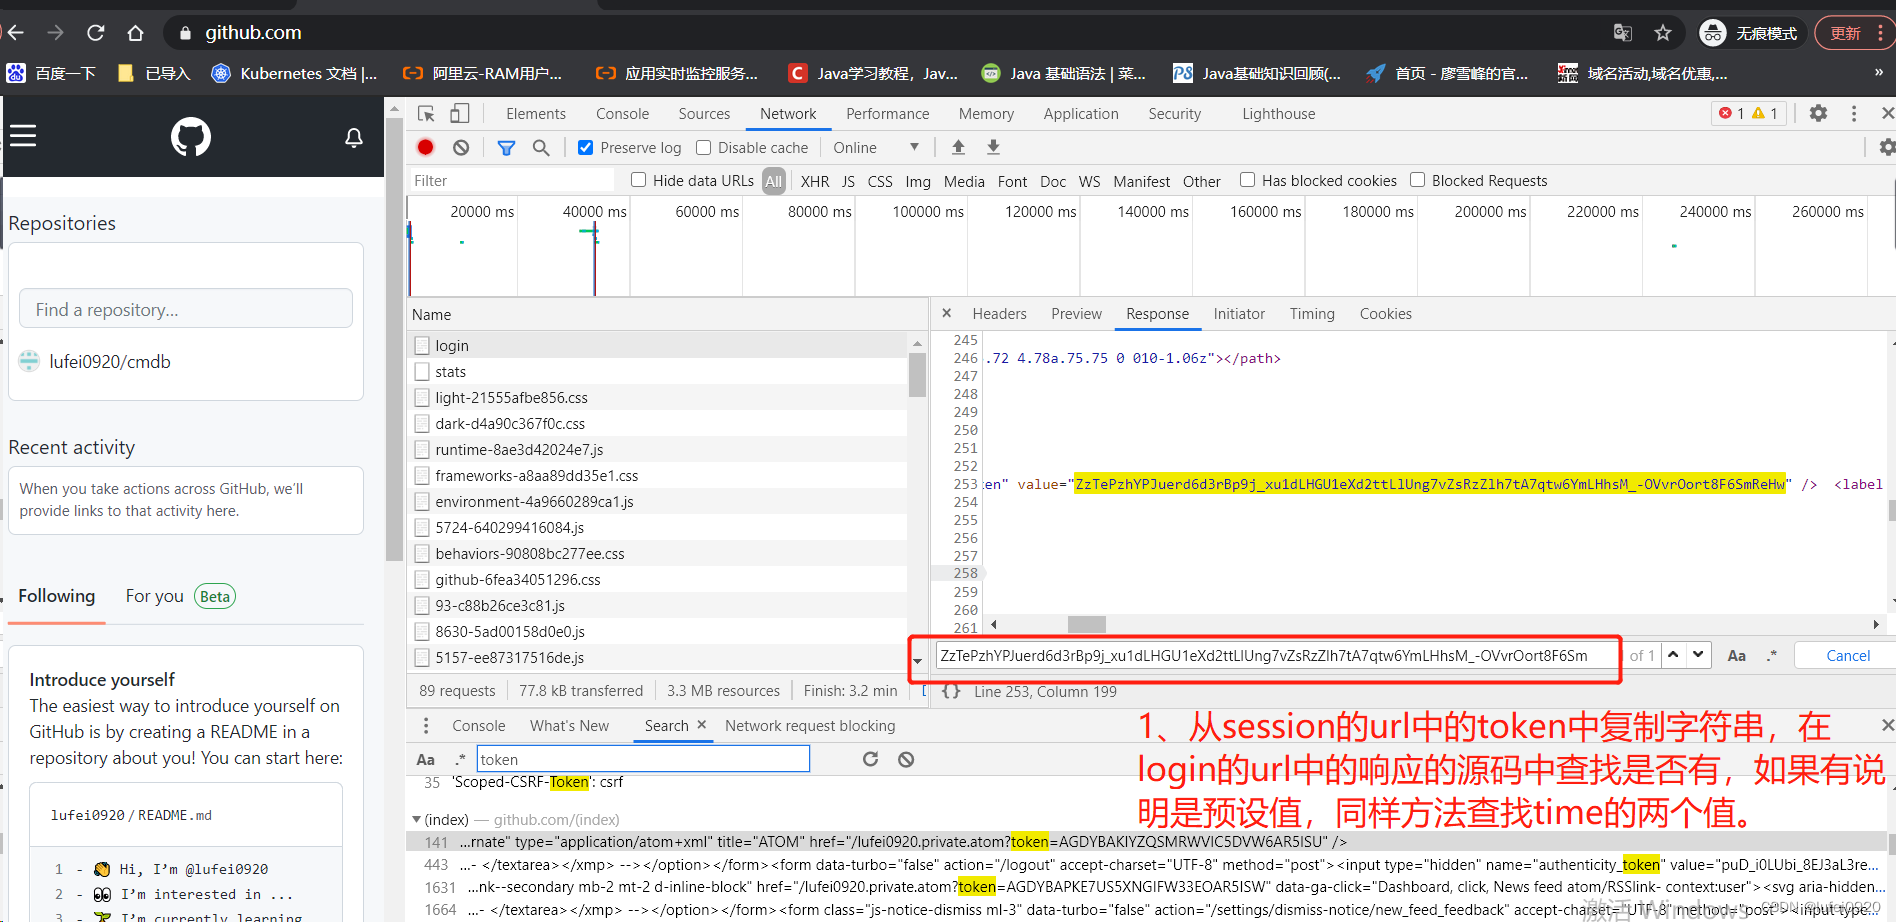Open DevTools three-dot customize menu
Viewport: 1896px width, 922px height.
1854,113
